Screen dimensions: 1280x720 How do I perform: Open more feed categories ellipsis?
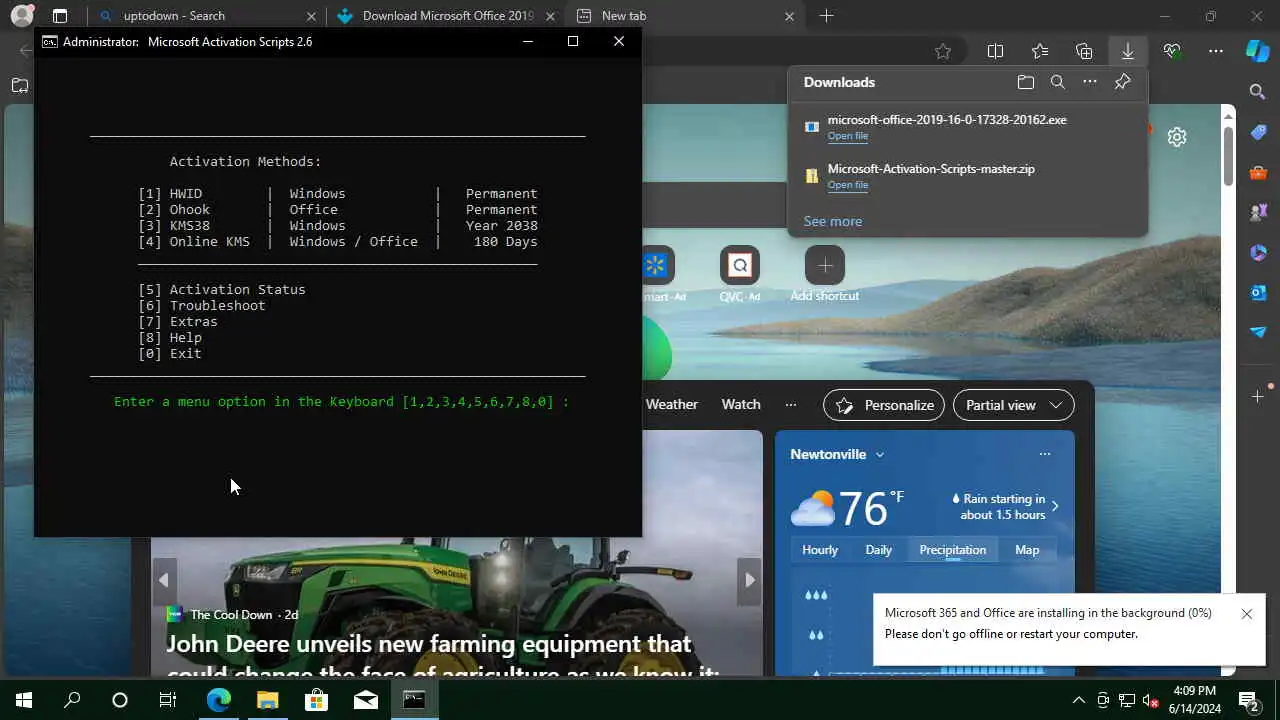[x=791, y=404]
